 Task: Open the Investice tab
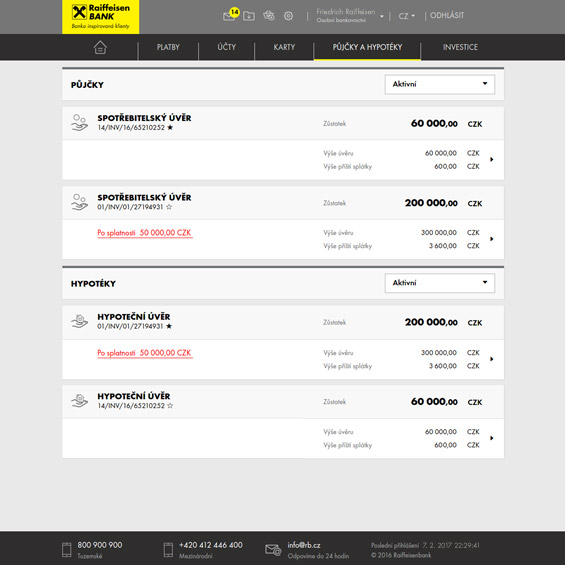(460, 47)
